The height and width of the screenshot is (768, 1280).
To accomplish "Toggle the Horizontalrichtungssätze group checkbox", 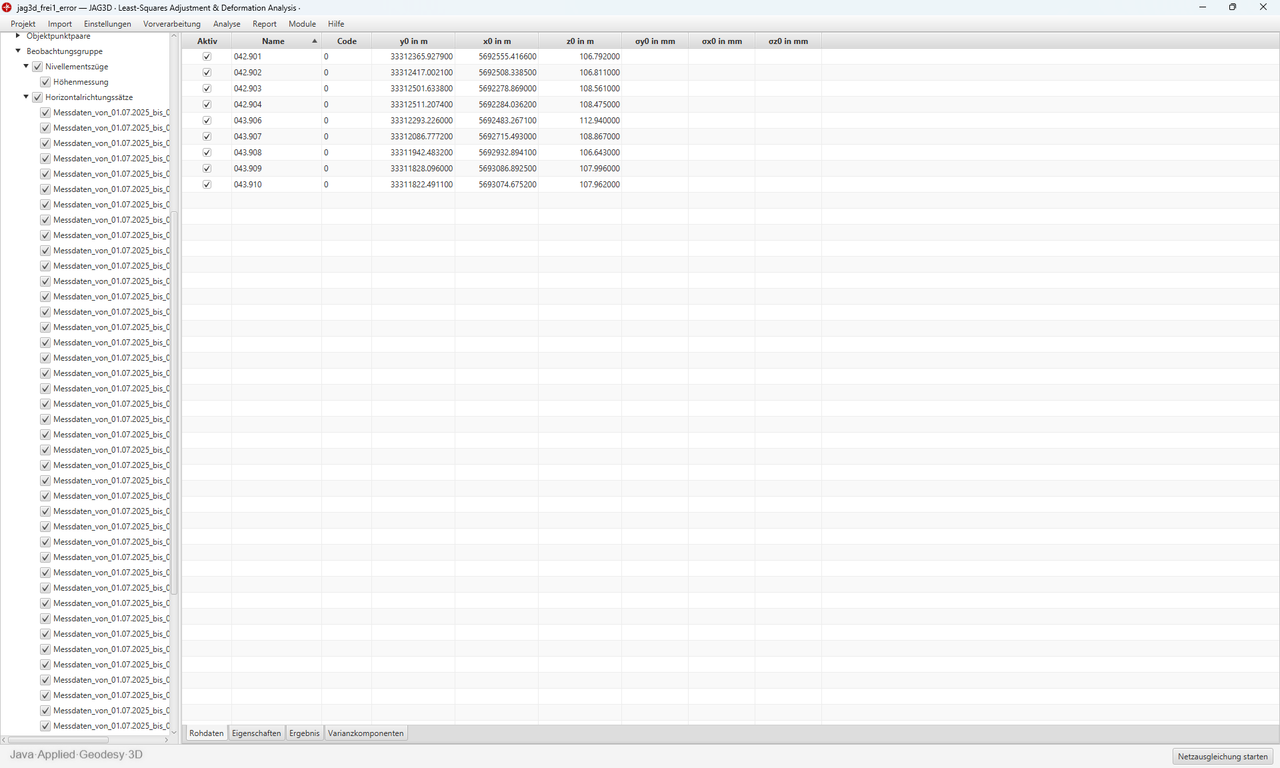I will (x=37, y=98).
